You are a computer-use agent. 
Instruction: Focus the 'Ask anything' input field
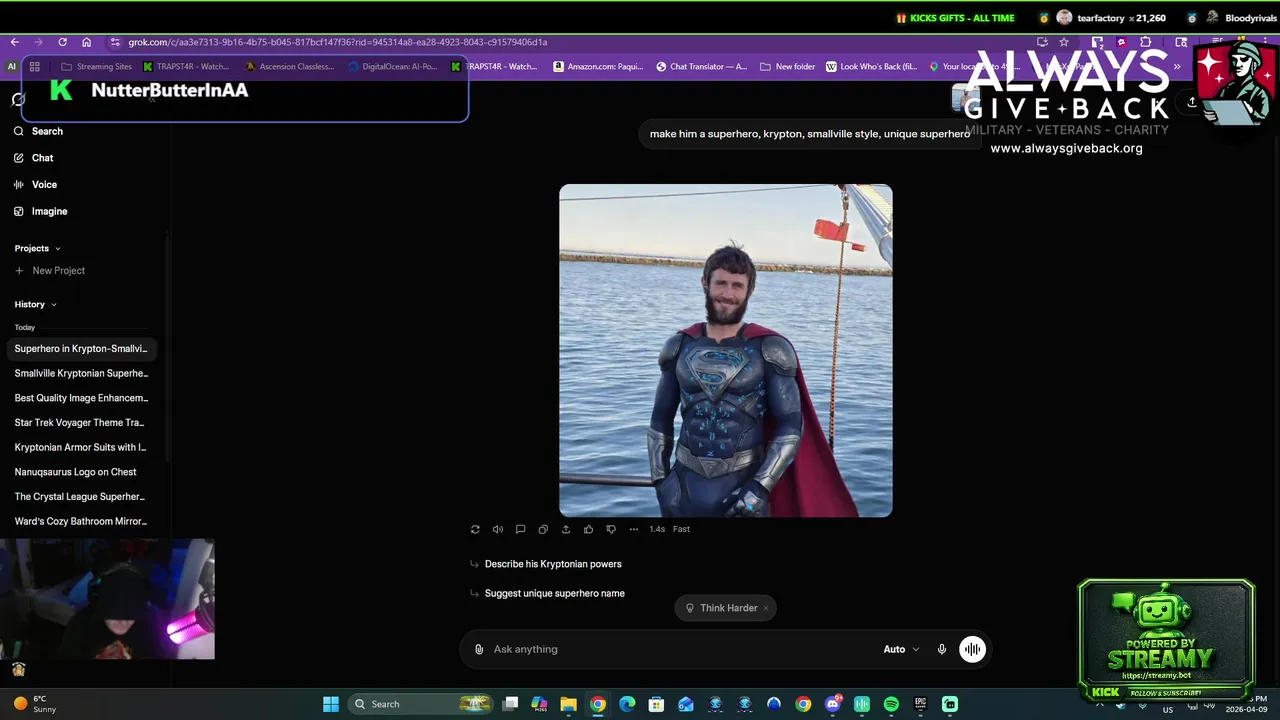680,649
